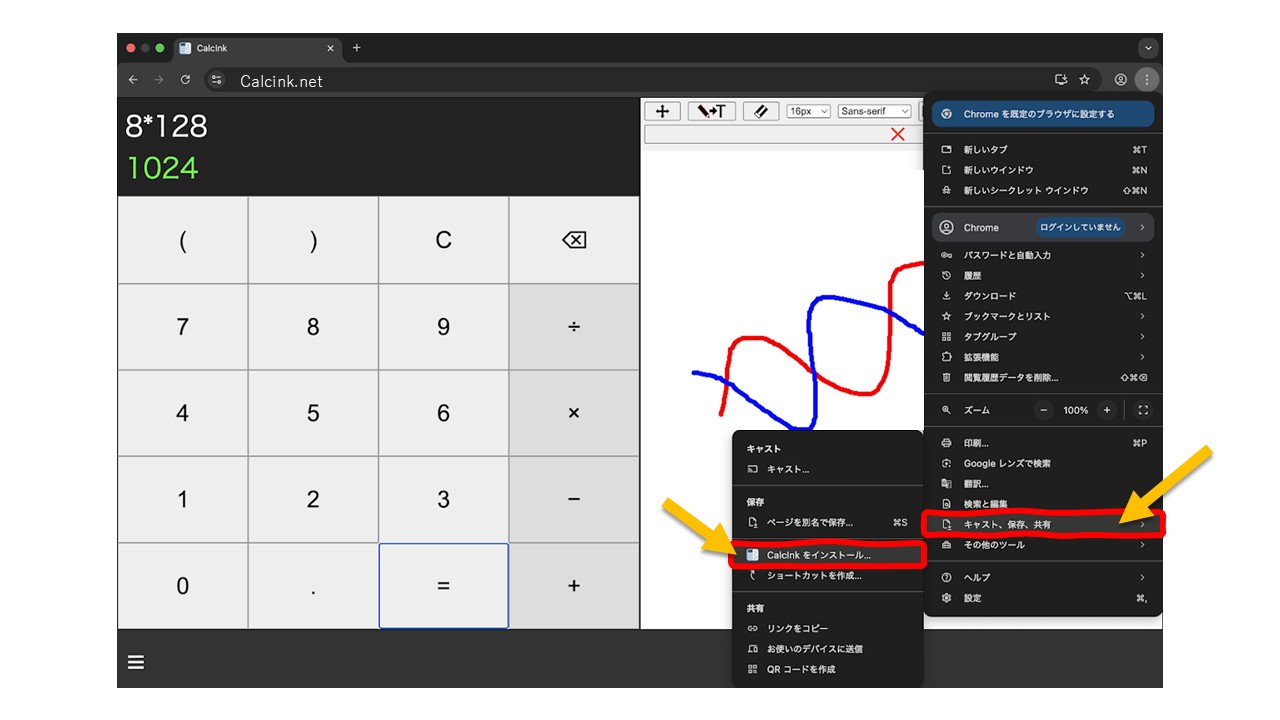Viewport: 1280px width, 720px height.
Task: Click the minus operator key
Action: tap(574, 499)
